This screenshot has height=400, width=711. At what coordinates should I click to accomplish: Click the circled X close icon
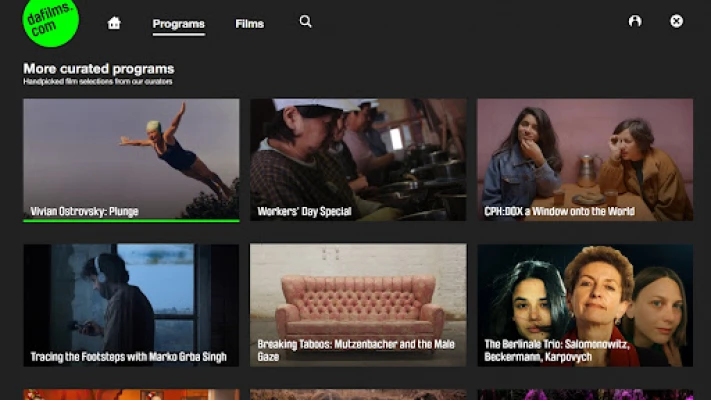(676, 21)
